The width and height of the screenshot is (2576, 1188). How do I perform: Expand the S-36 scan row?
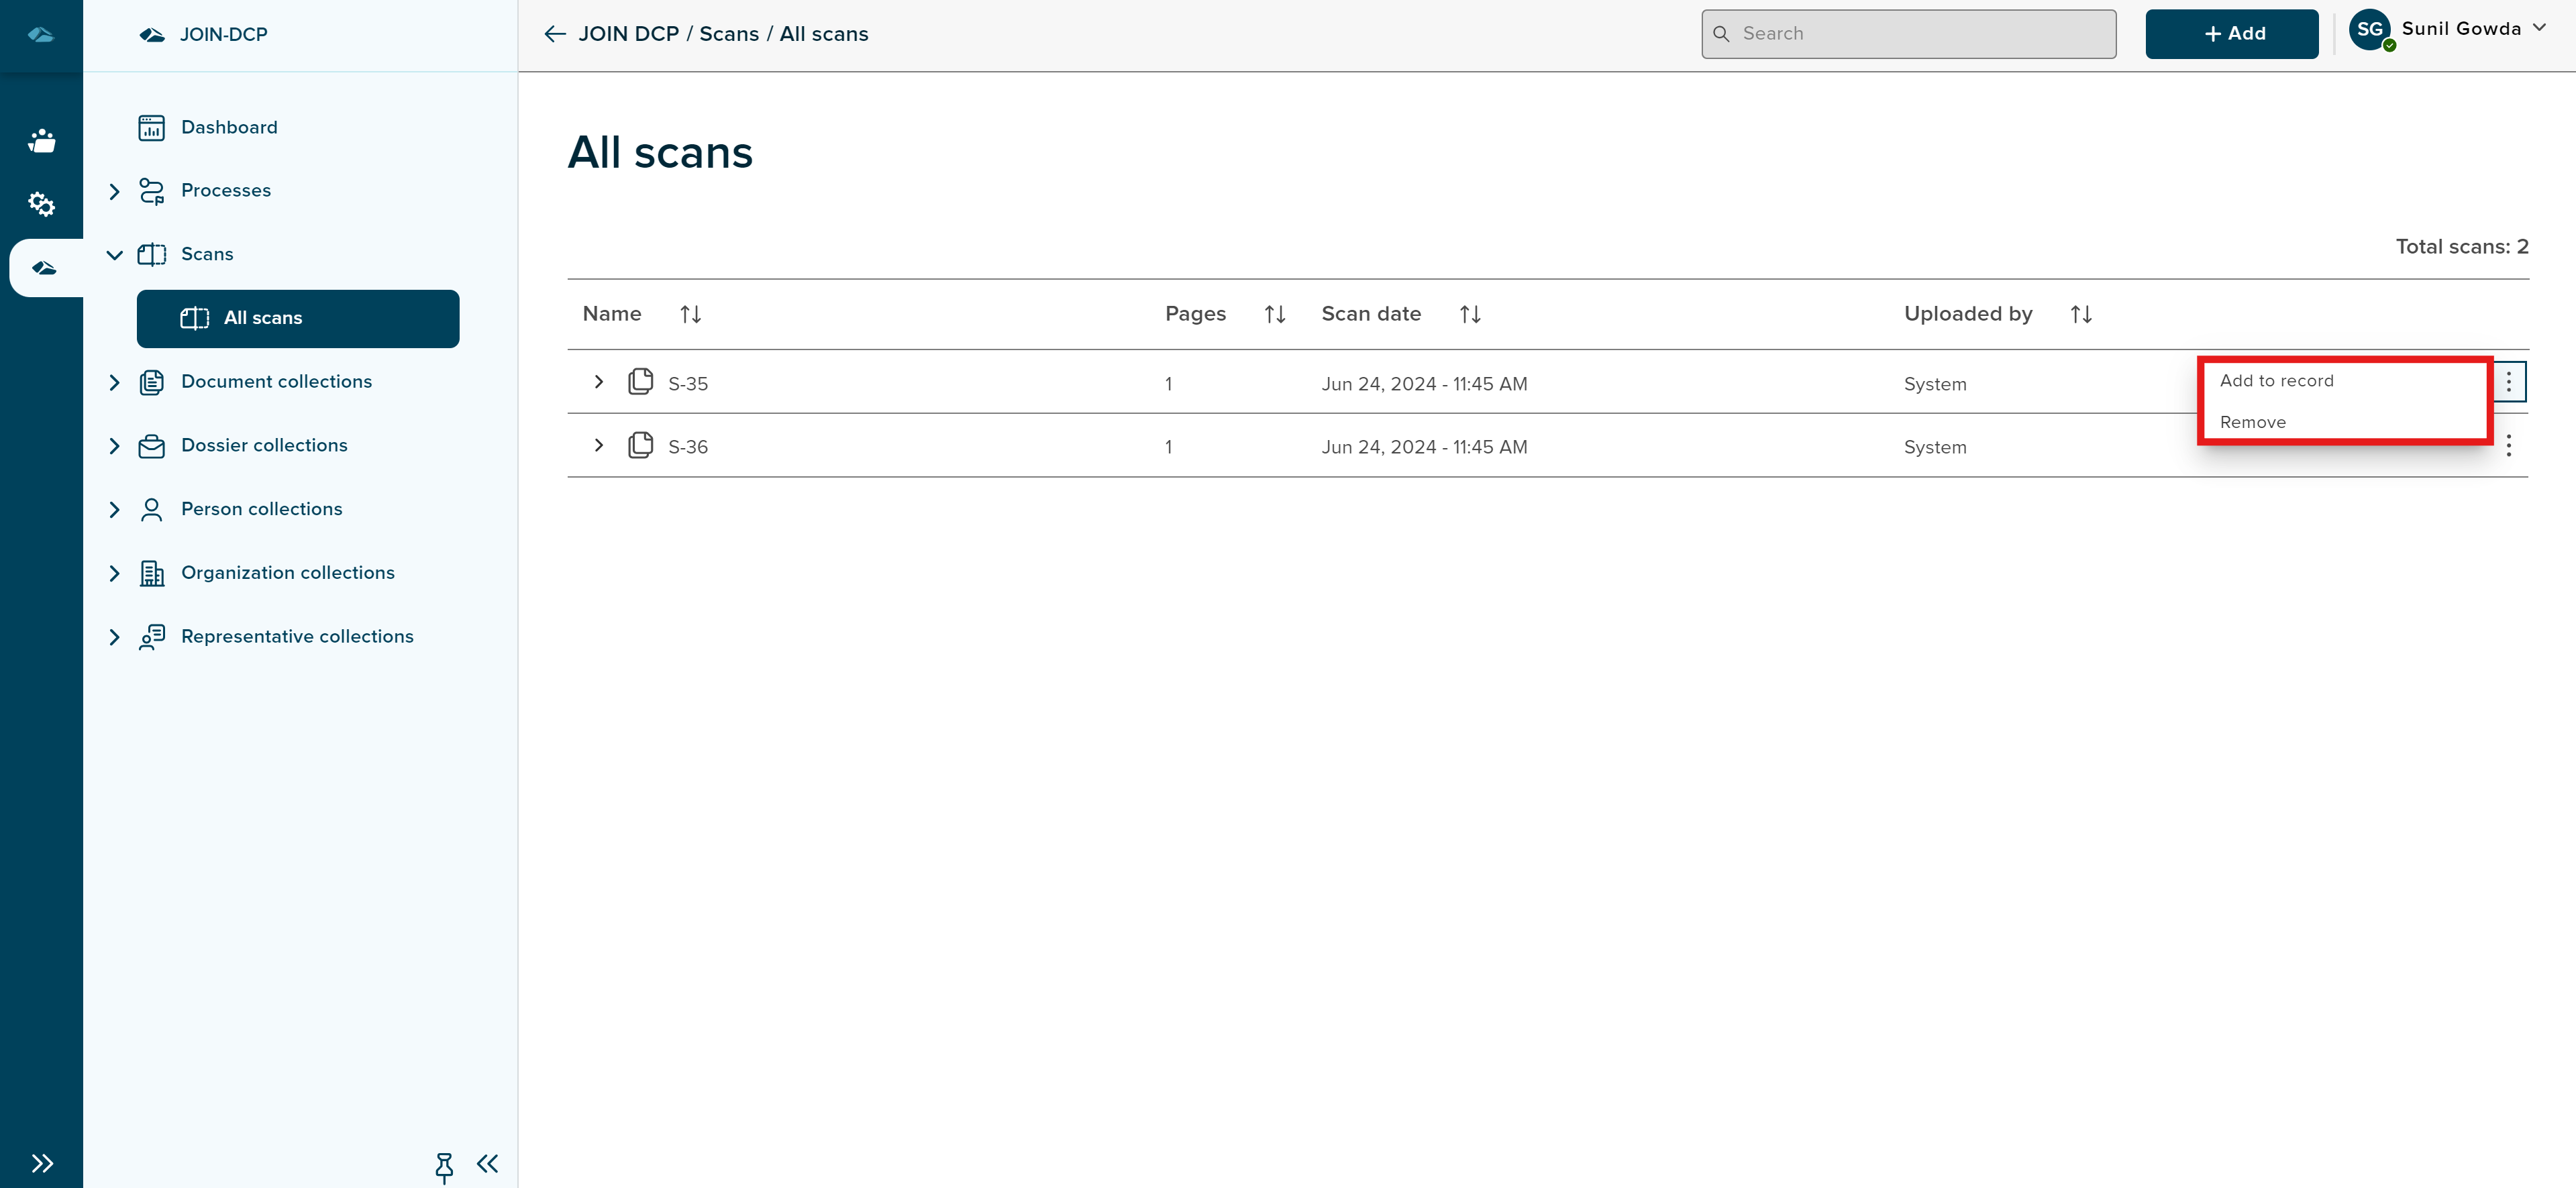[599, 446]
